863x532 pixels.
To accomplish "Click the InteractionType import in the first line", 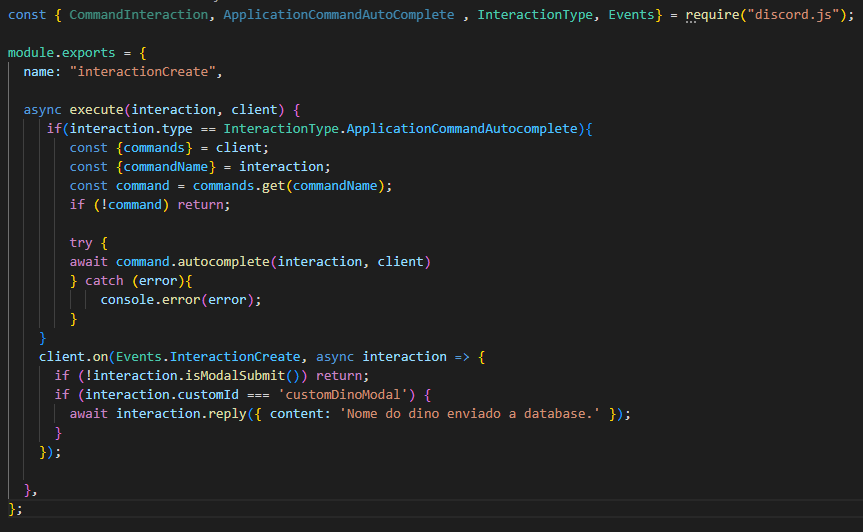I will click(x=535, y=15).
